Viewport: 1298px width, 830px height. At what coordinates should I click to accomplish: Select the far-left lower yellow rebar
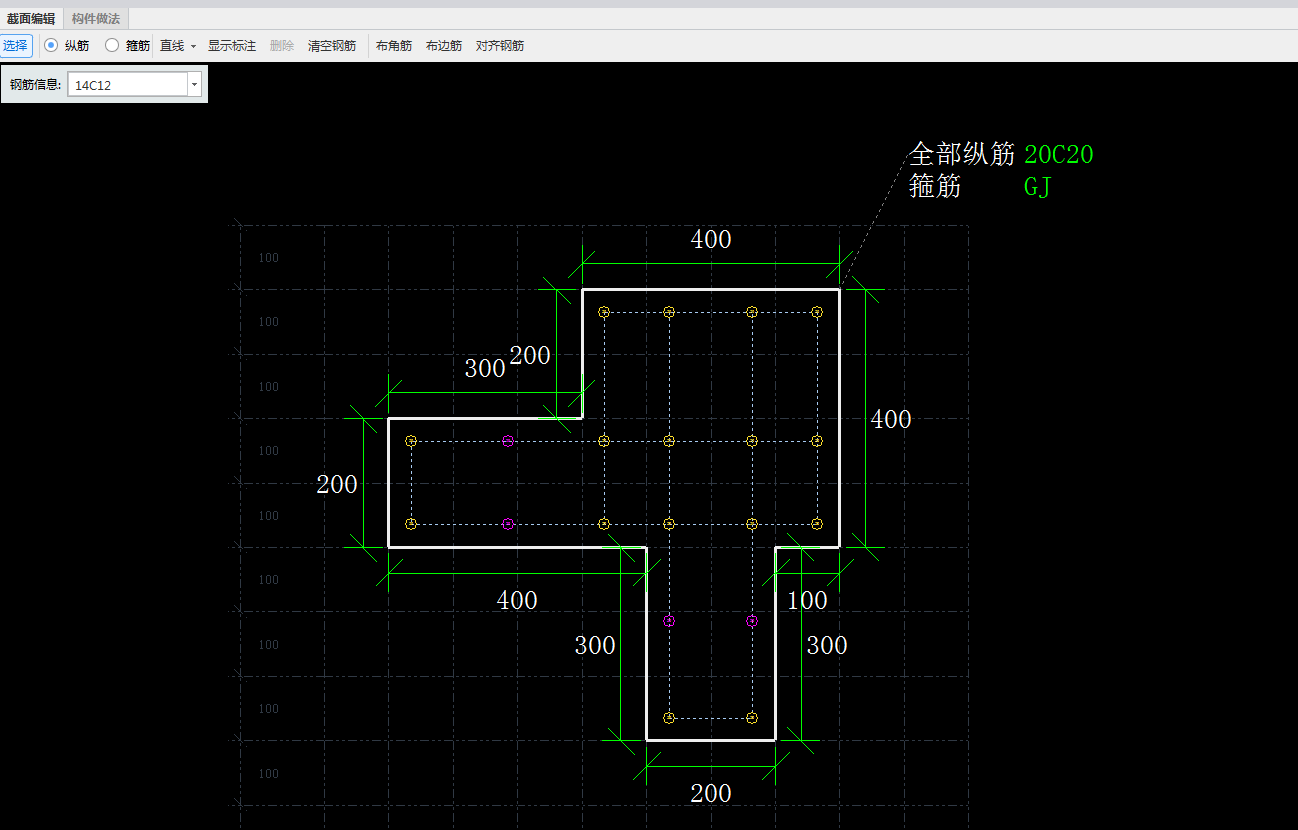point(411,524)
